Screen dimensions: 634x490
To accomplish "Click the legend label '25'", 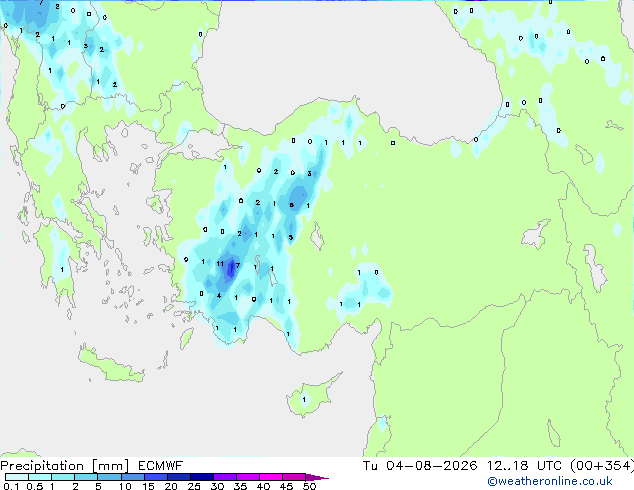I will [x=194, y=486].
